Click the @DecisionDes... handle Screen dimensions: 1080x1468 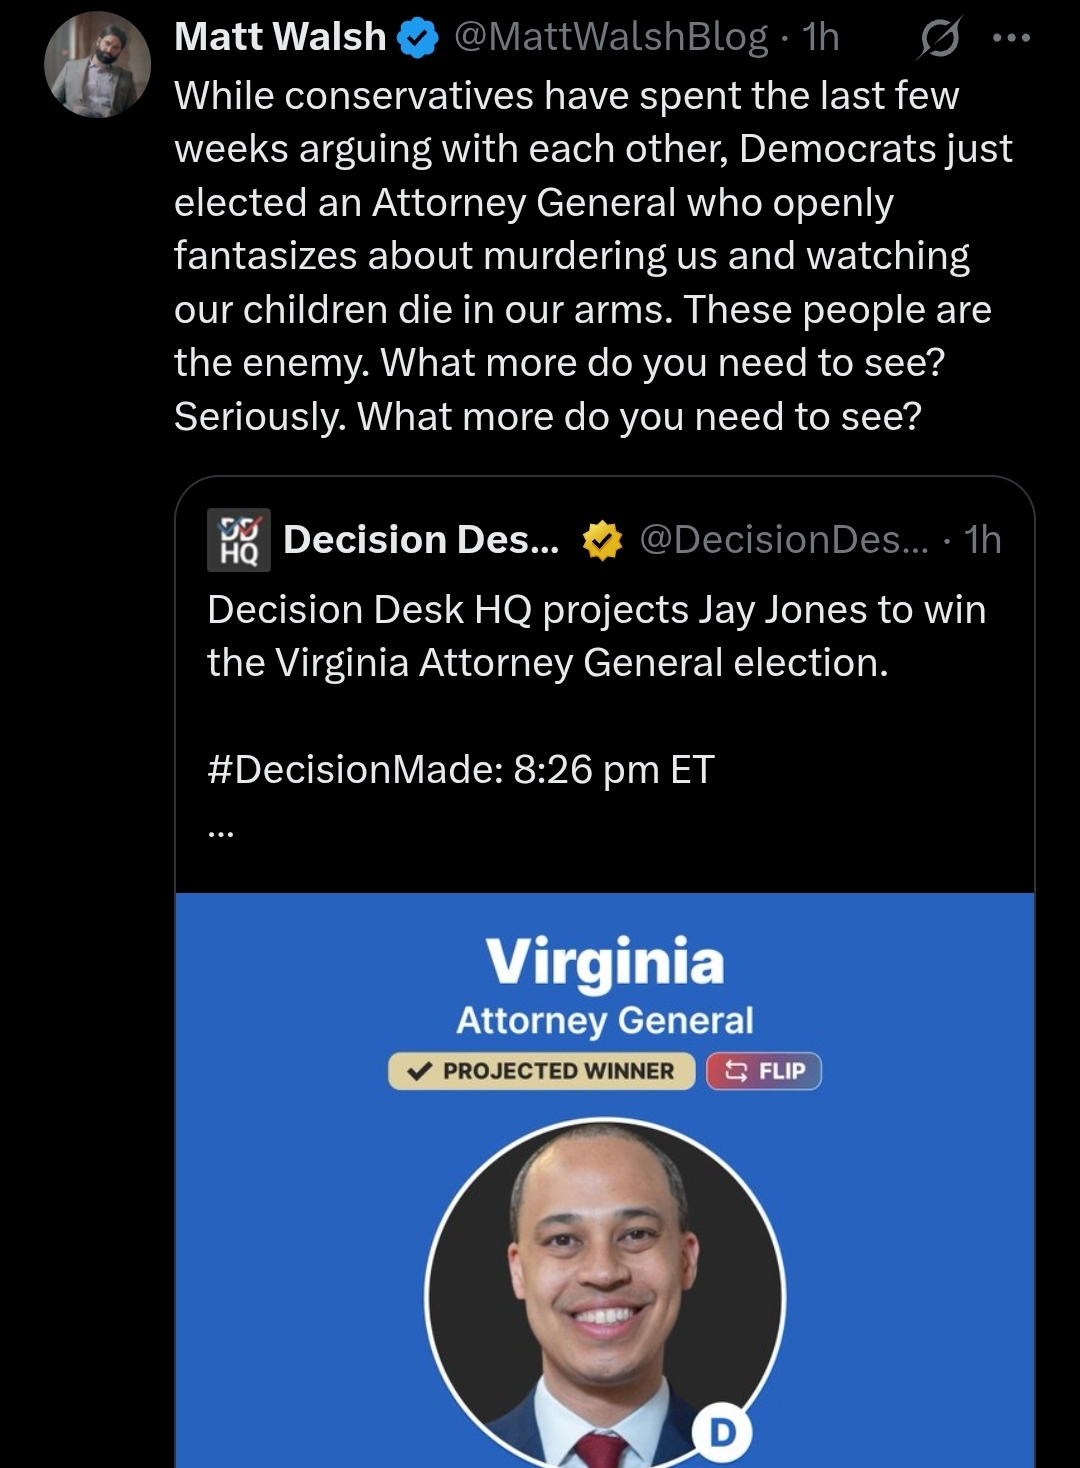pyautogui.click(x=783, y=540)
